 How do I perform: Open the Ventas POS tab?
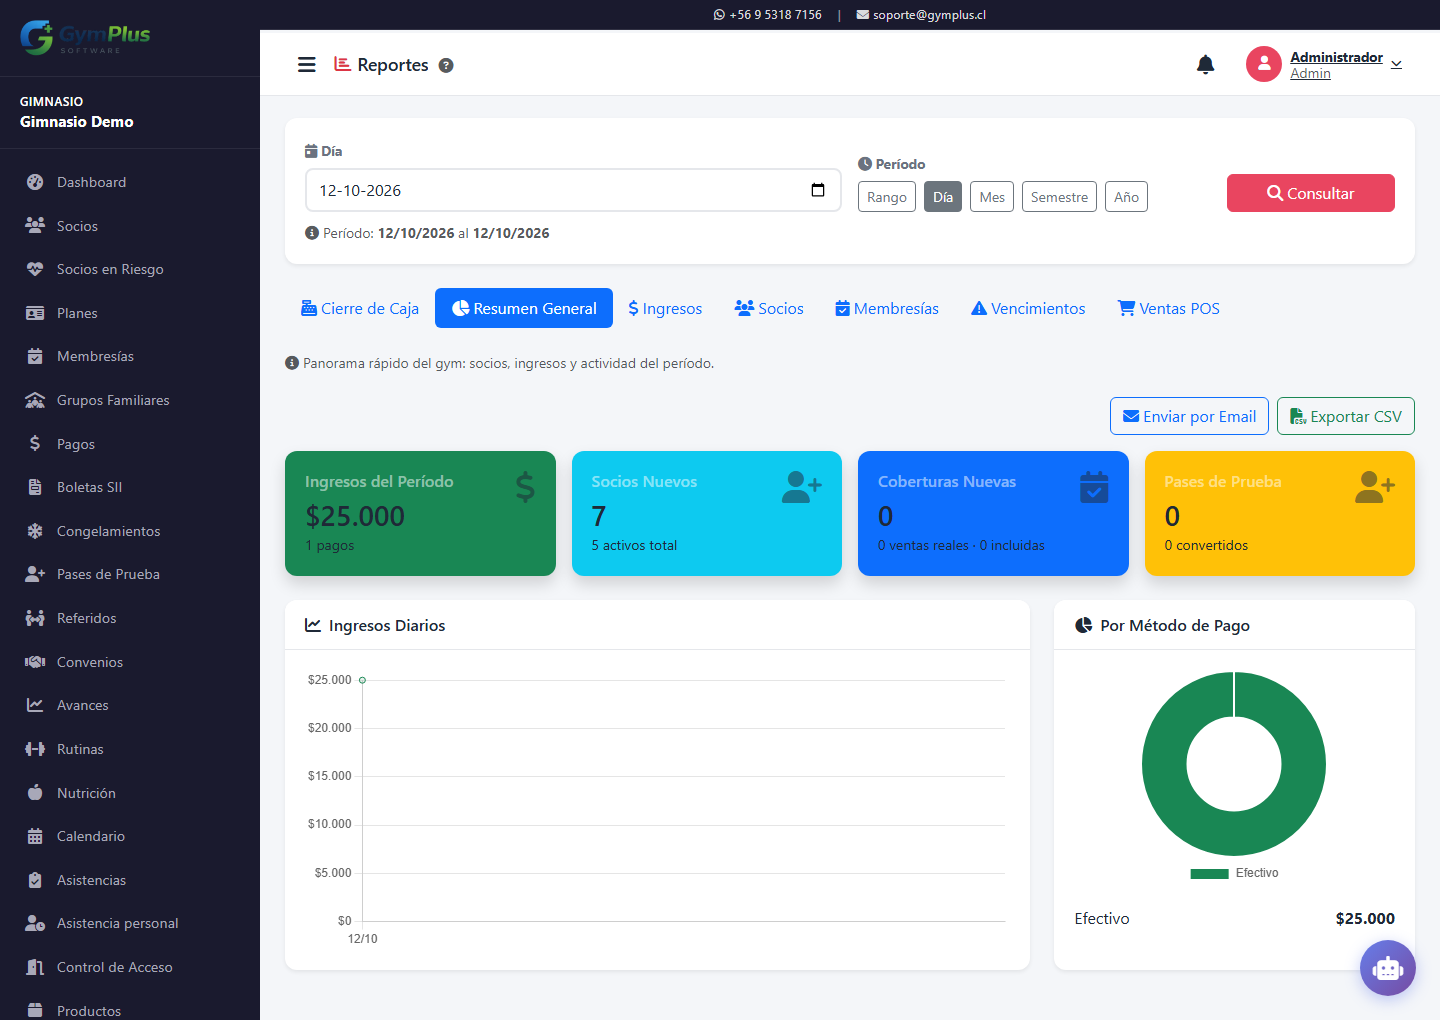[1168, 308]
